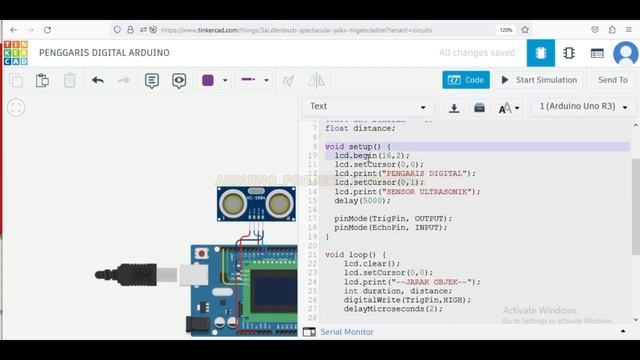Click 'pinMode(EchoPin, INPUT);' line
Image resolution: width=640 pixels, height=360 pixels.
coord(391,227)
